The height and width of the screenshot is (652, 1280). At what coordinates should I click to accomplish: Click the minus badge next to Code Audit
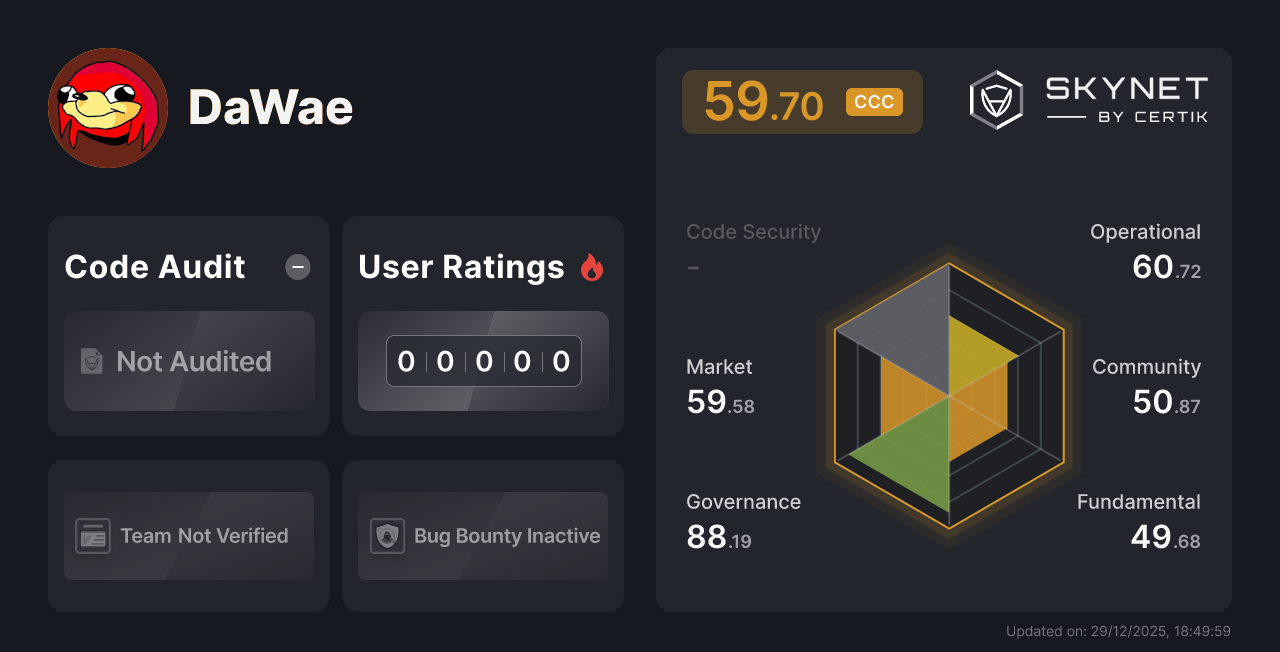(x=297, y=267)
